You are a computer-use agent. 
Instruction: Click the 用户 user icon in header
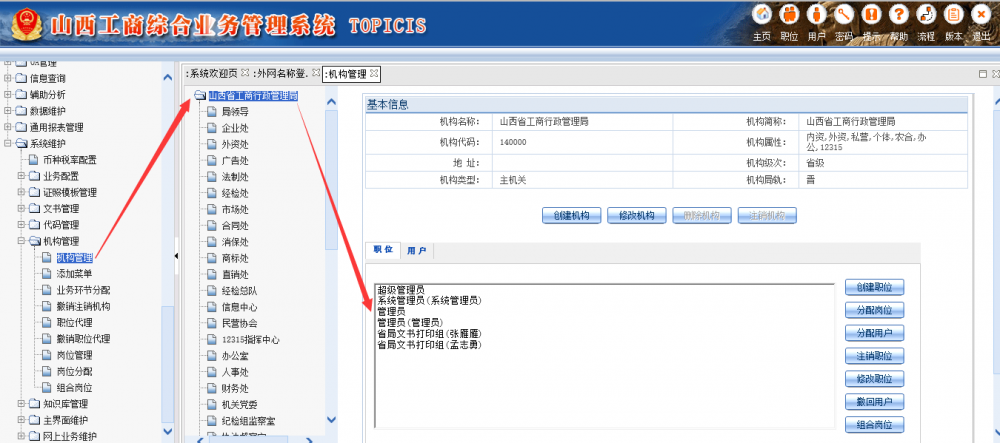coord(817,15)
